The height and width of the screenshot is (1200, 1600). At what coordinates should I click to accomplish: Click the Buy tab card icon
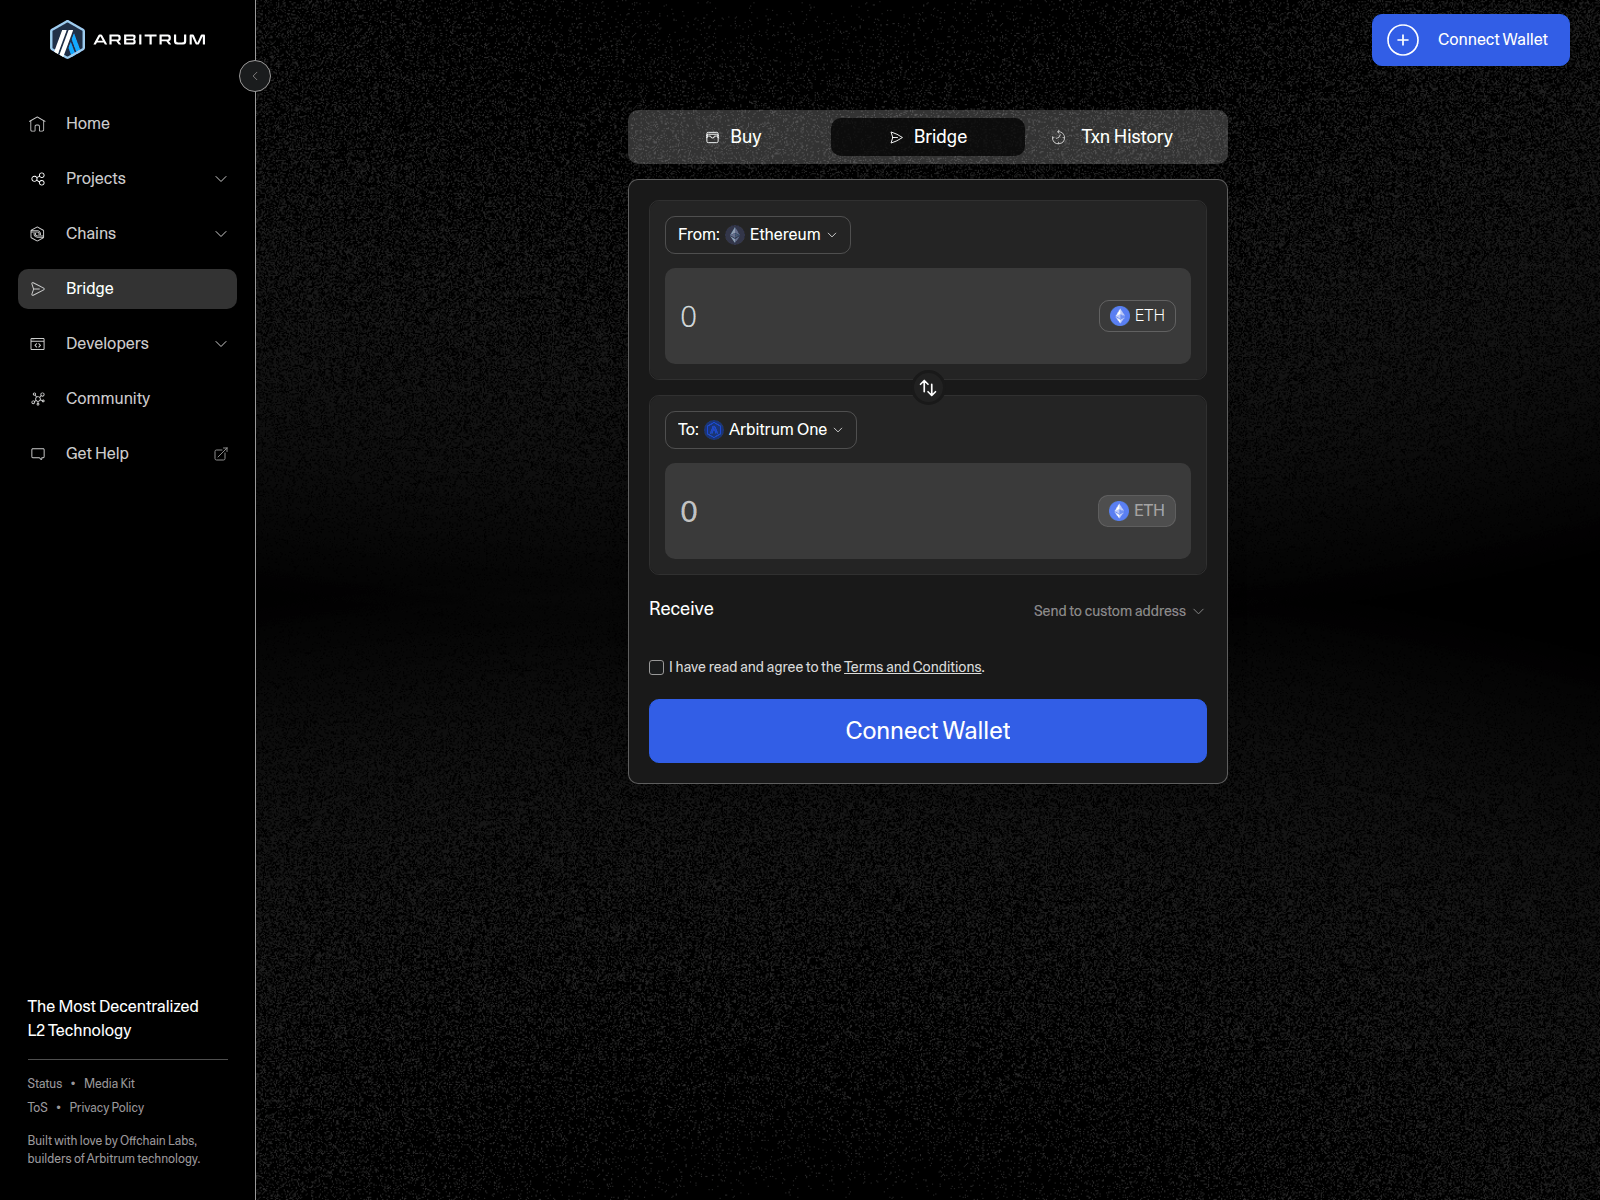coord(713,137)
